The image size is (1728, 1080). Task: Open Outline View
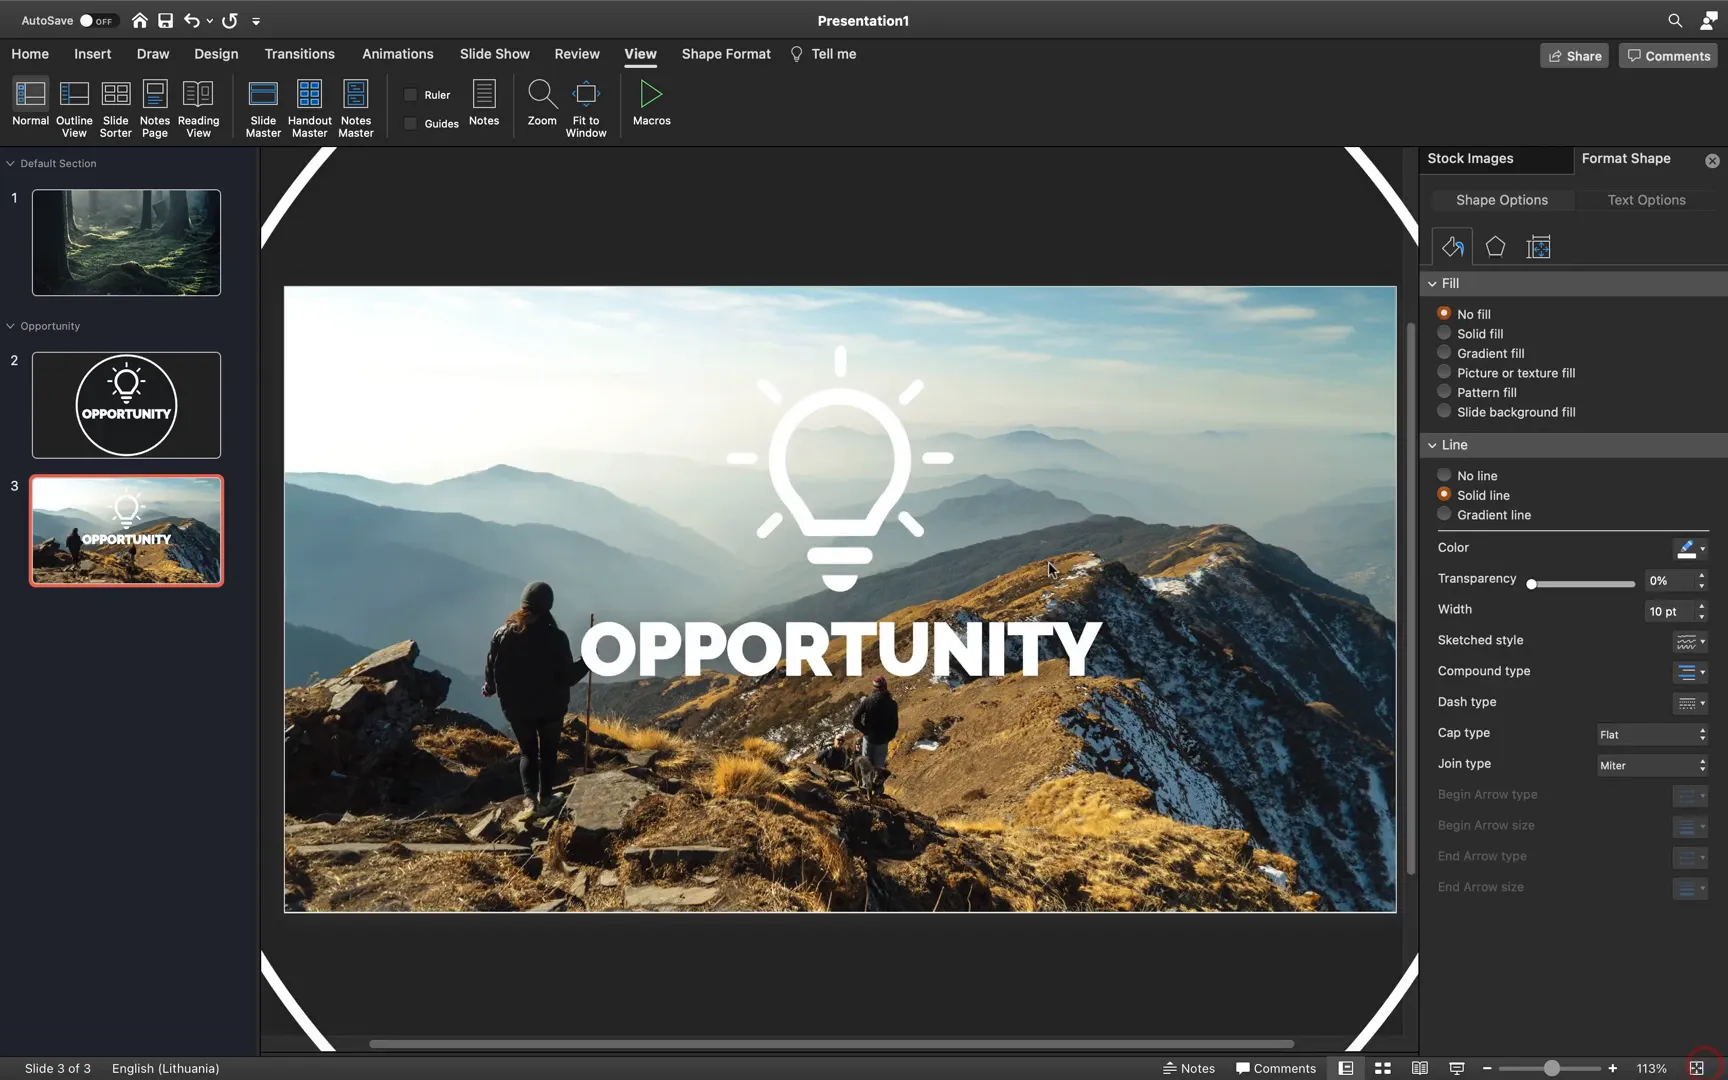click(74, 108)
